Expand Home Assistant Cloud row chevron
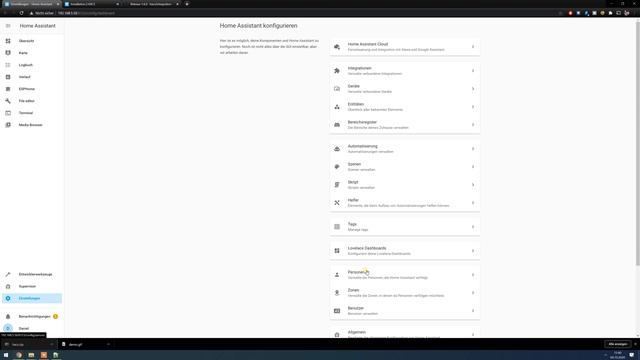 click(473, 47)
